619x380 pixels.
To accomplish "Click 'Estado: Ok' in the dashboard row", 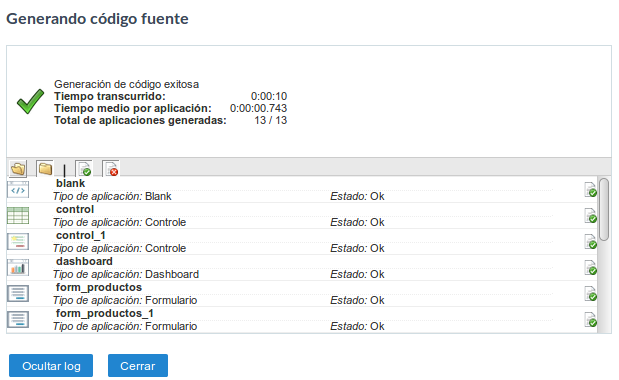I will click(357, 275).
